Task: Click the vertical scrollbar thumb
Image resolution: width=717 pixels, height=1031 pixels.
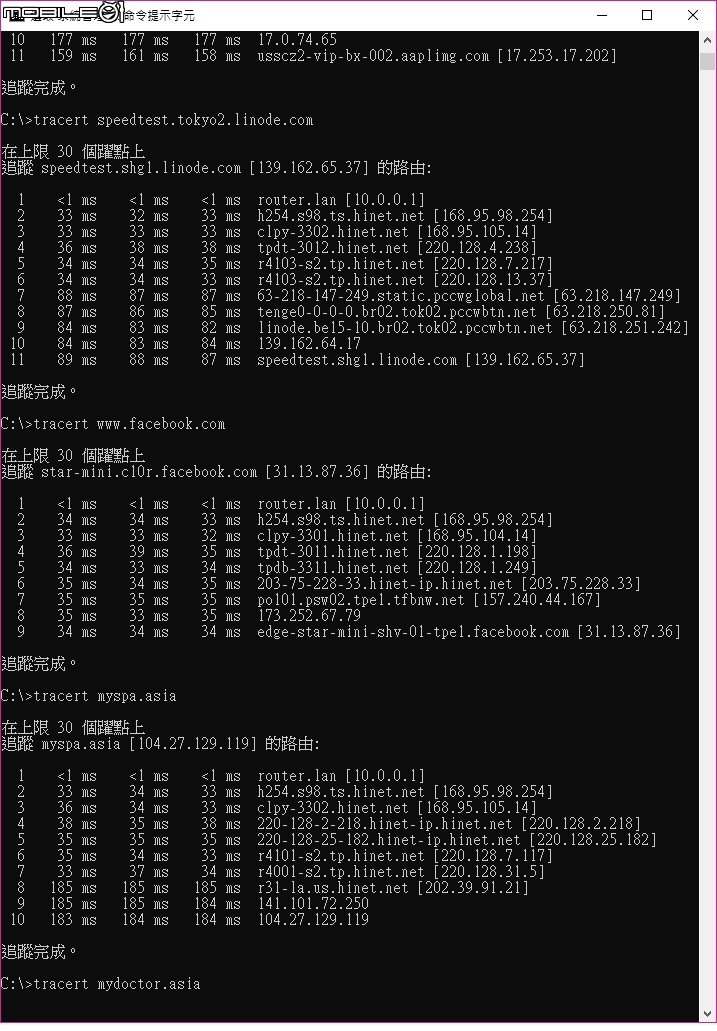Action: [707, 61]
